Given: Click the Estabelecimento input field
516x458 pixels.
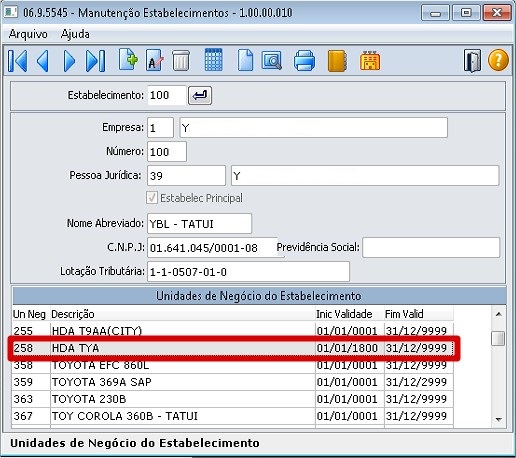Looking at the screenshot, I should point(167,95).
